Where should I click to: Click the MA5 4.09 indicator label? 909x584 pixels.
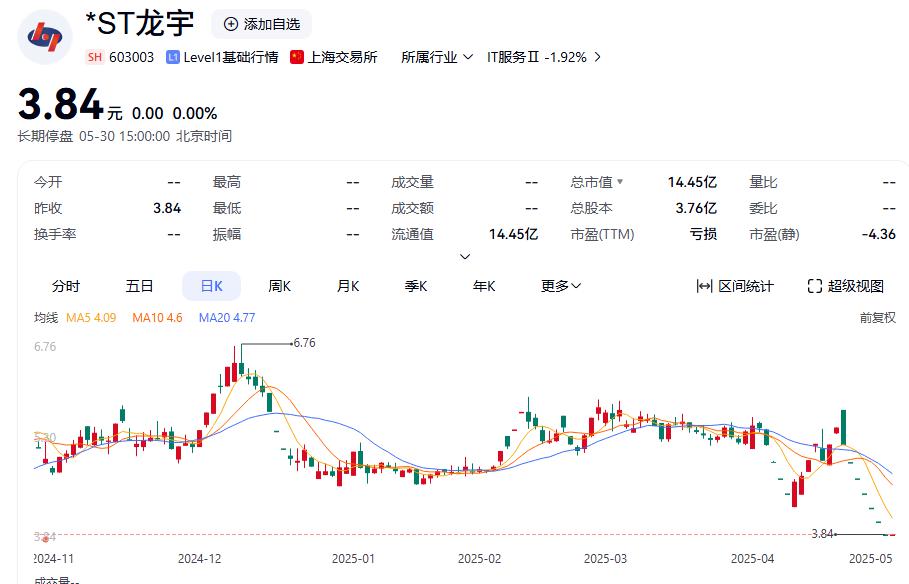click(x=91, y=318)
